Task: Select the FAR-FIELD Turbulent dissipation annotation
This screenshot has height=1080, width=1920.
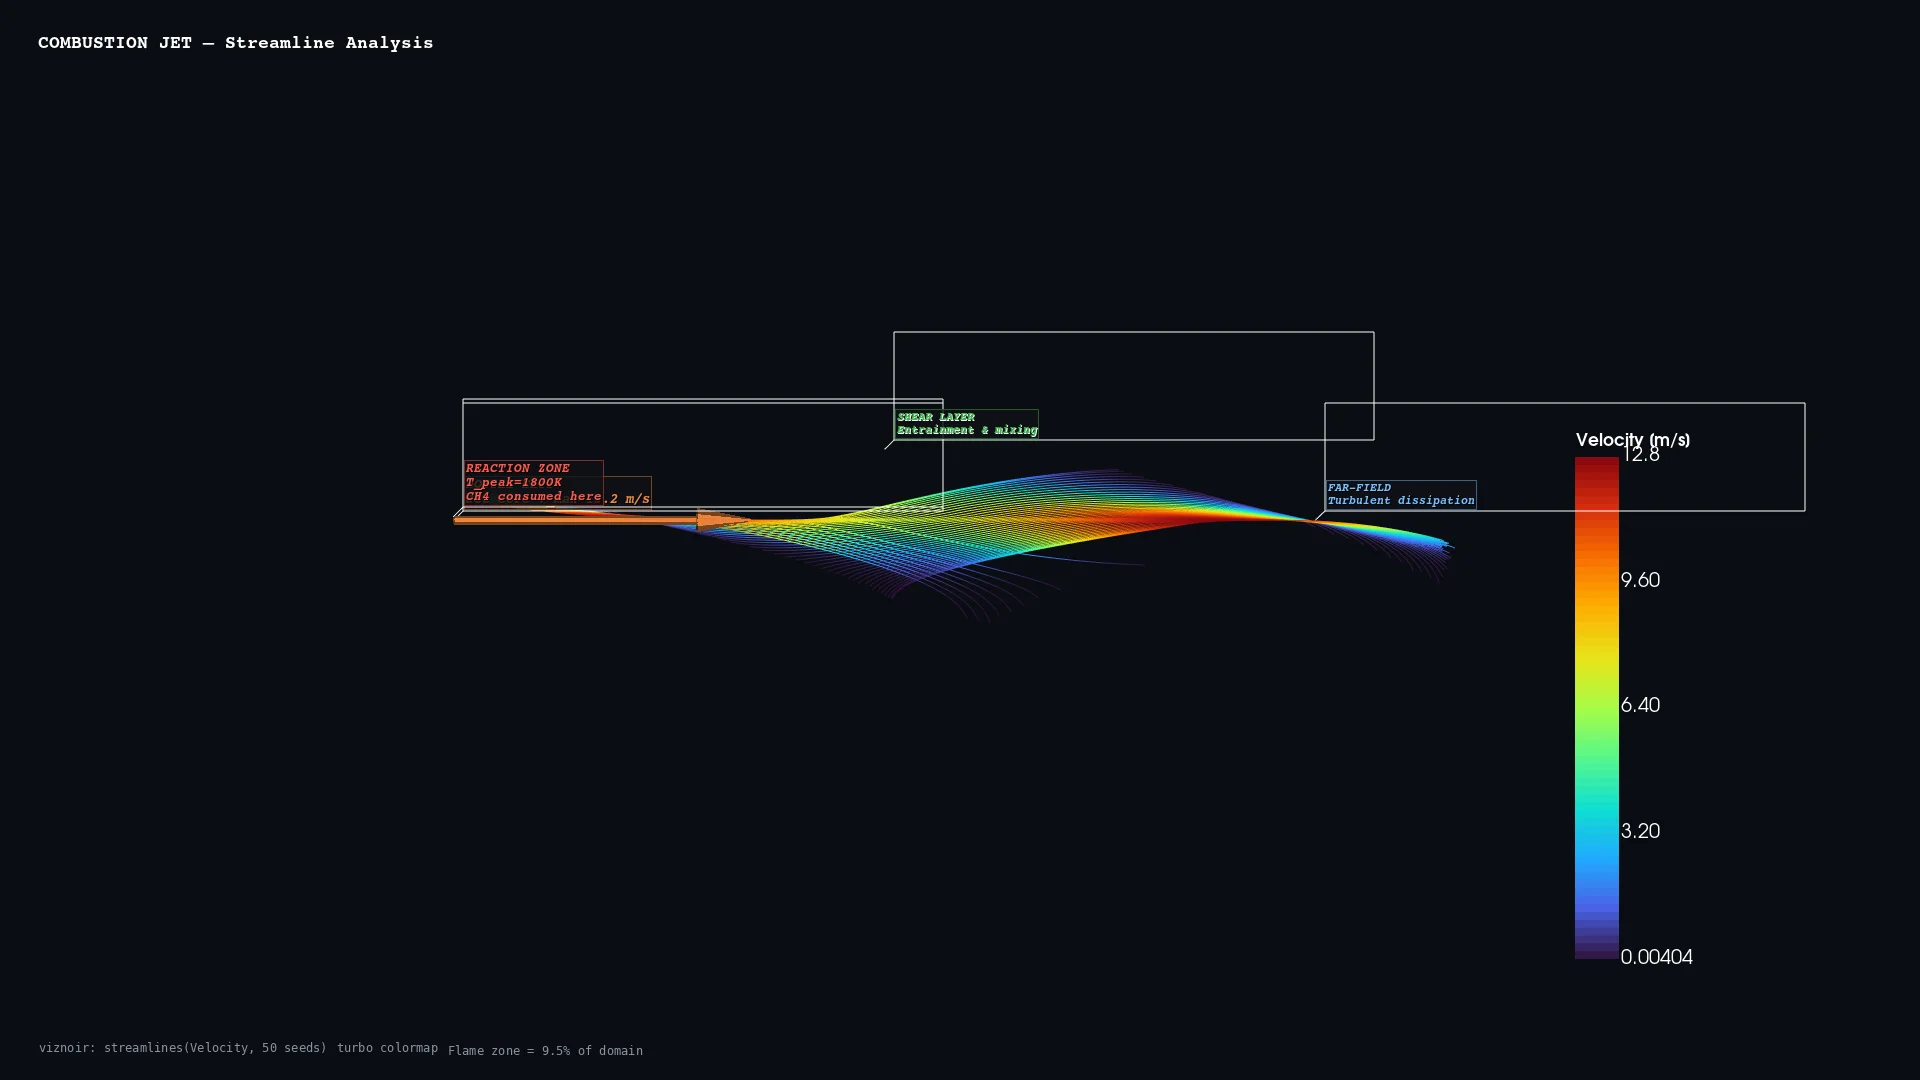Action: click(1400, 494)
